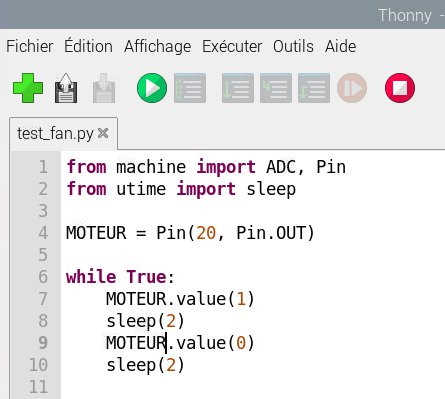This screenshot has width=445, height=399.
Task: Open a file with the load icon
Action: tap(66, 88)
